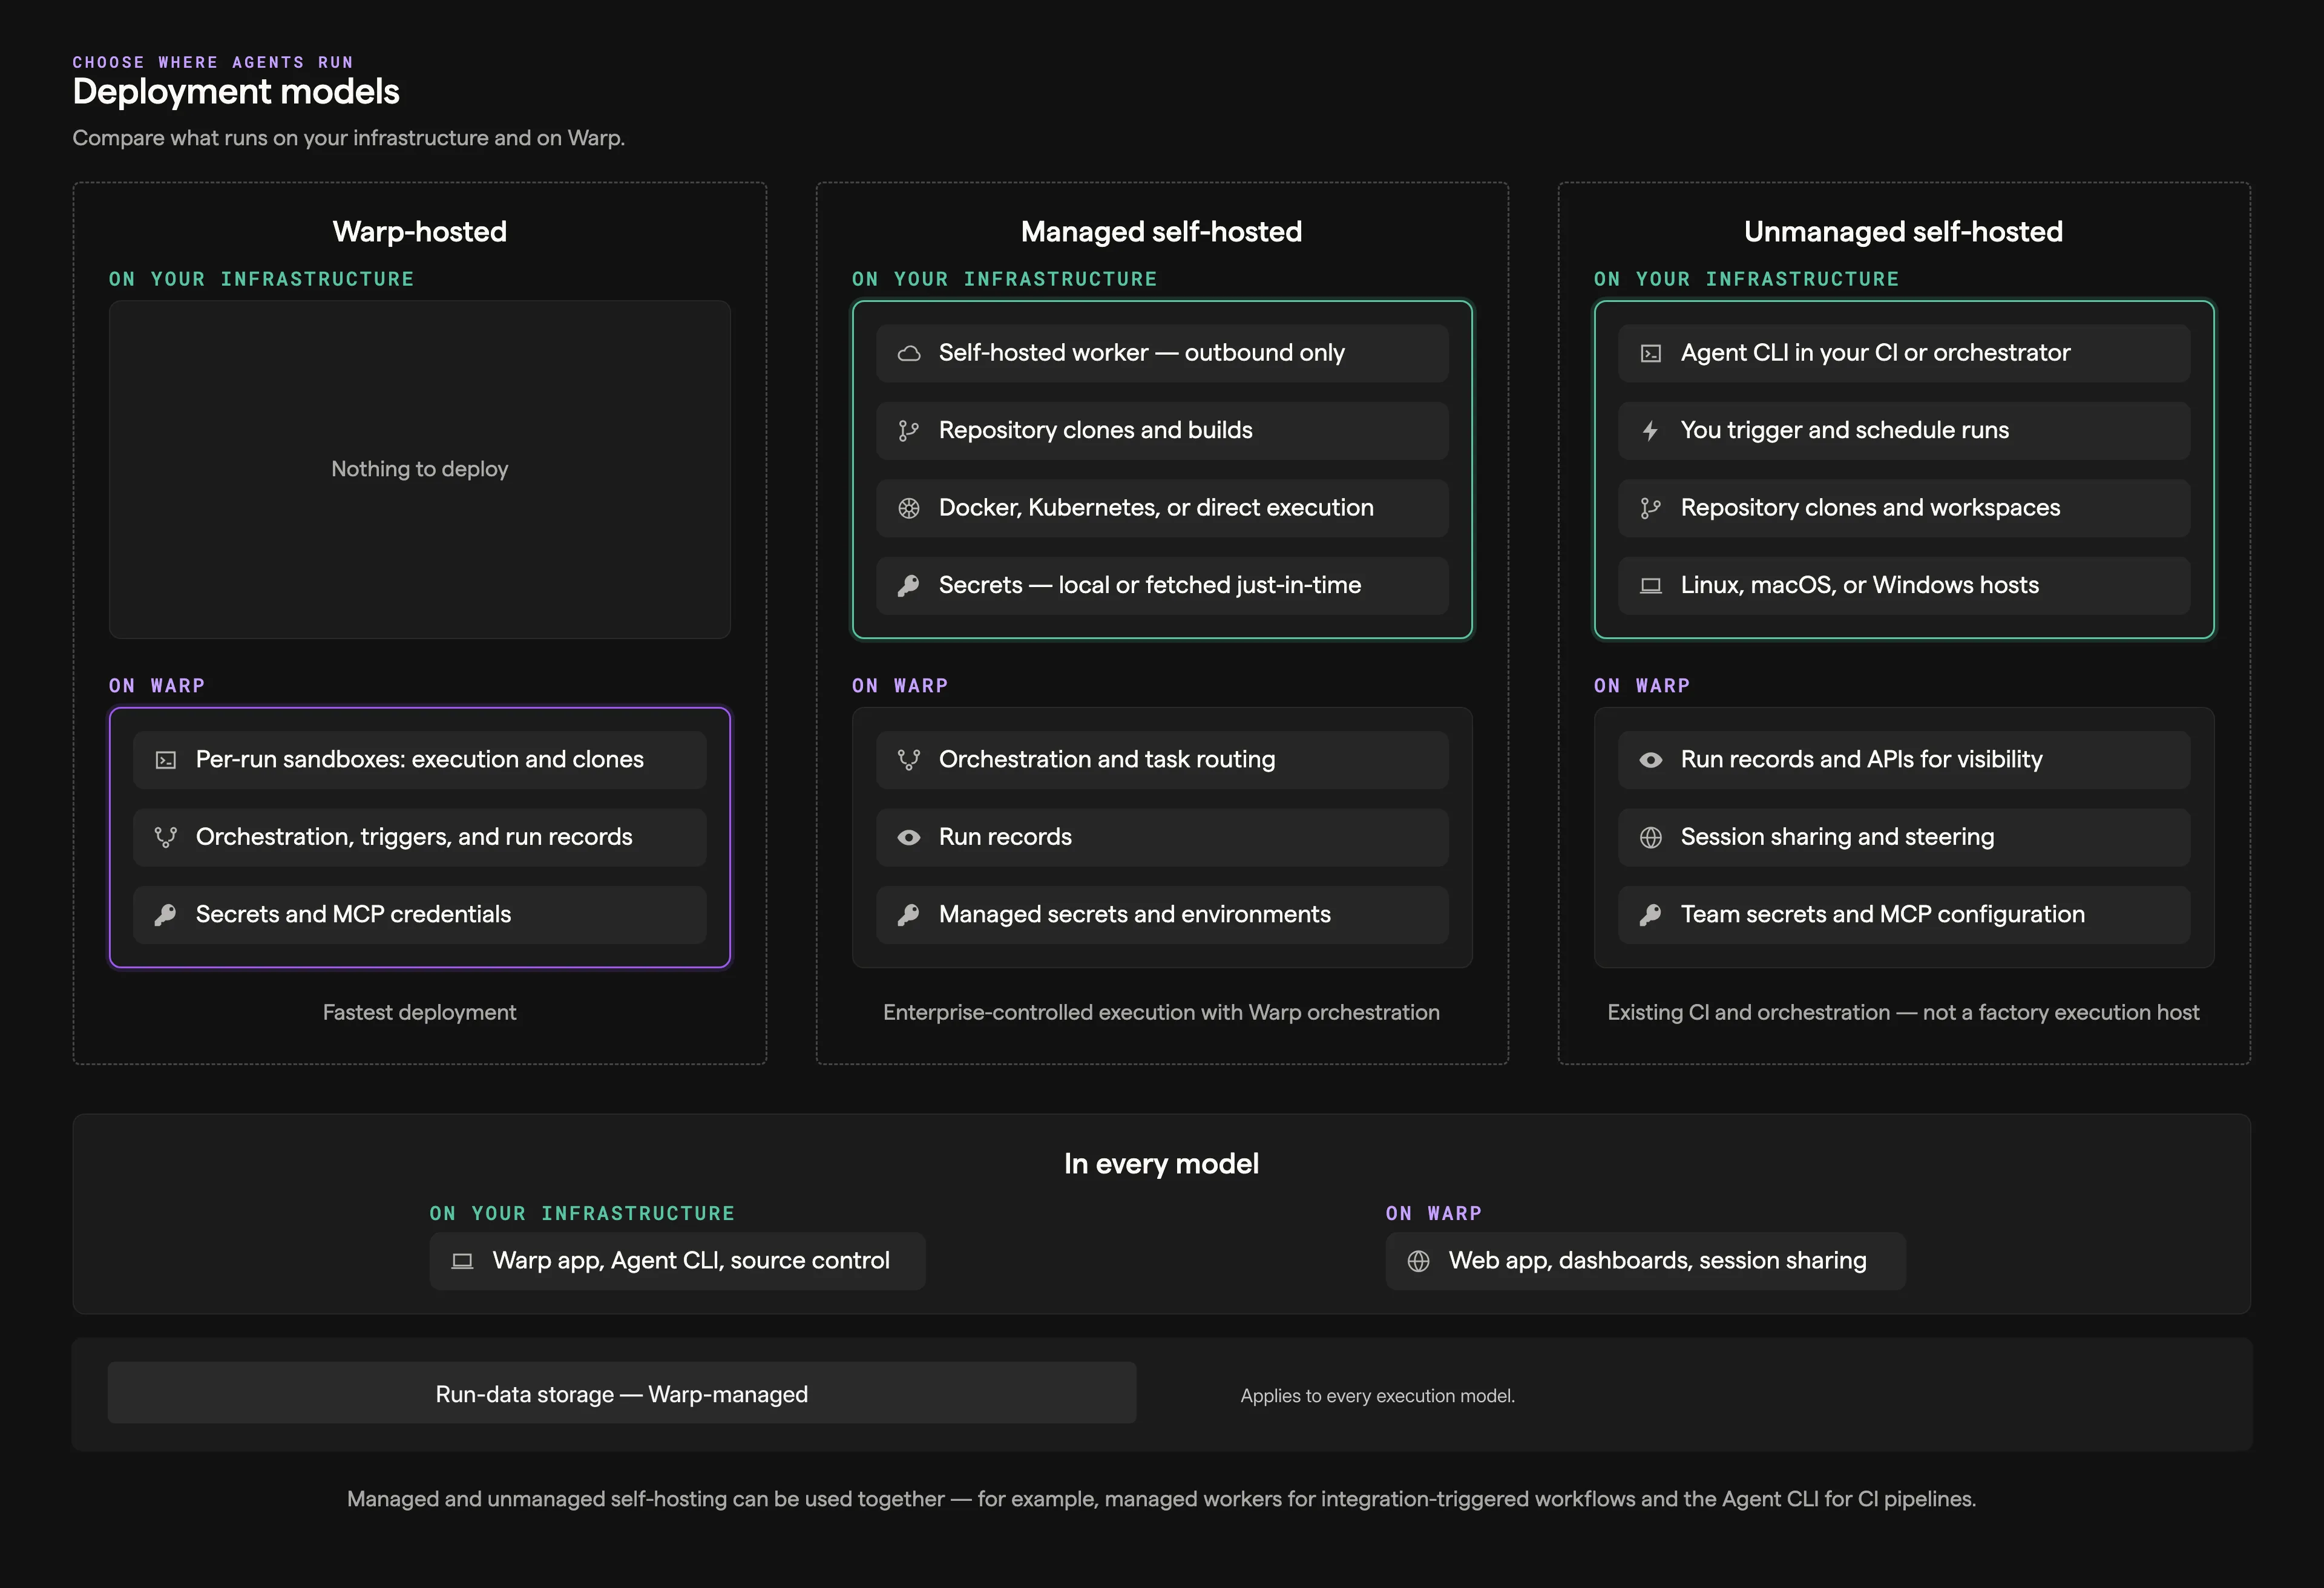Click the eye icon beside Run records and APIs for visibility
Image resolution: width=2324 pixels, height=1588 pixels.
click(x=1650, y=760)
